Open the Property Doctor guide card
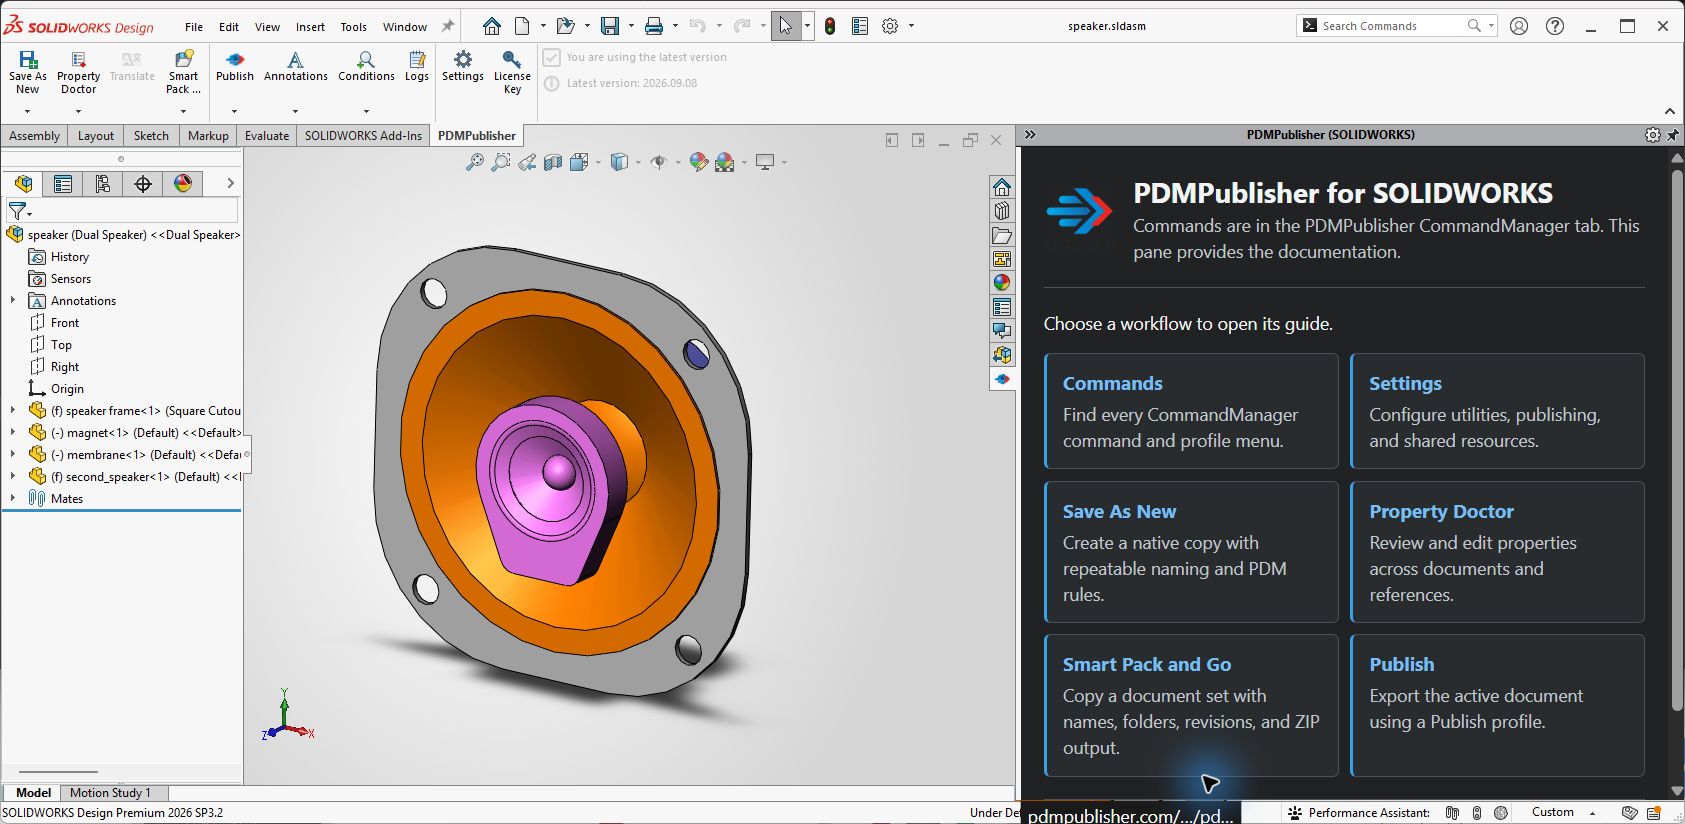 point(1497,552)
